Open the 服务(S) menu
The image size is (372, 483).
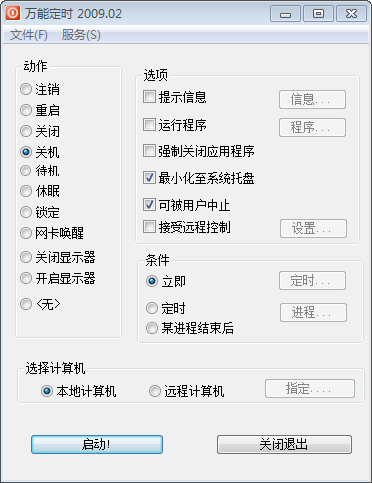pos(81,35)
